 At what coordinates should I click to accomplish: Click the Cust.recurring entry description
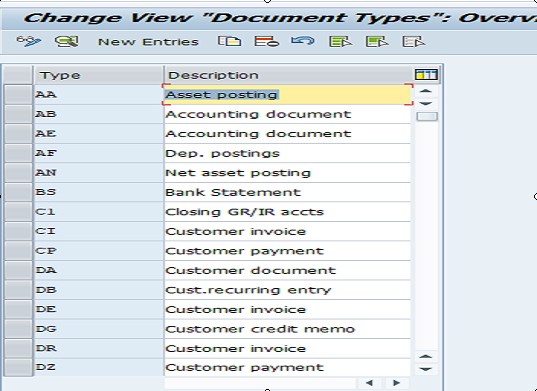tap(288, 290)
